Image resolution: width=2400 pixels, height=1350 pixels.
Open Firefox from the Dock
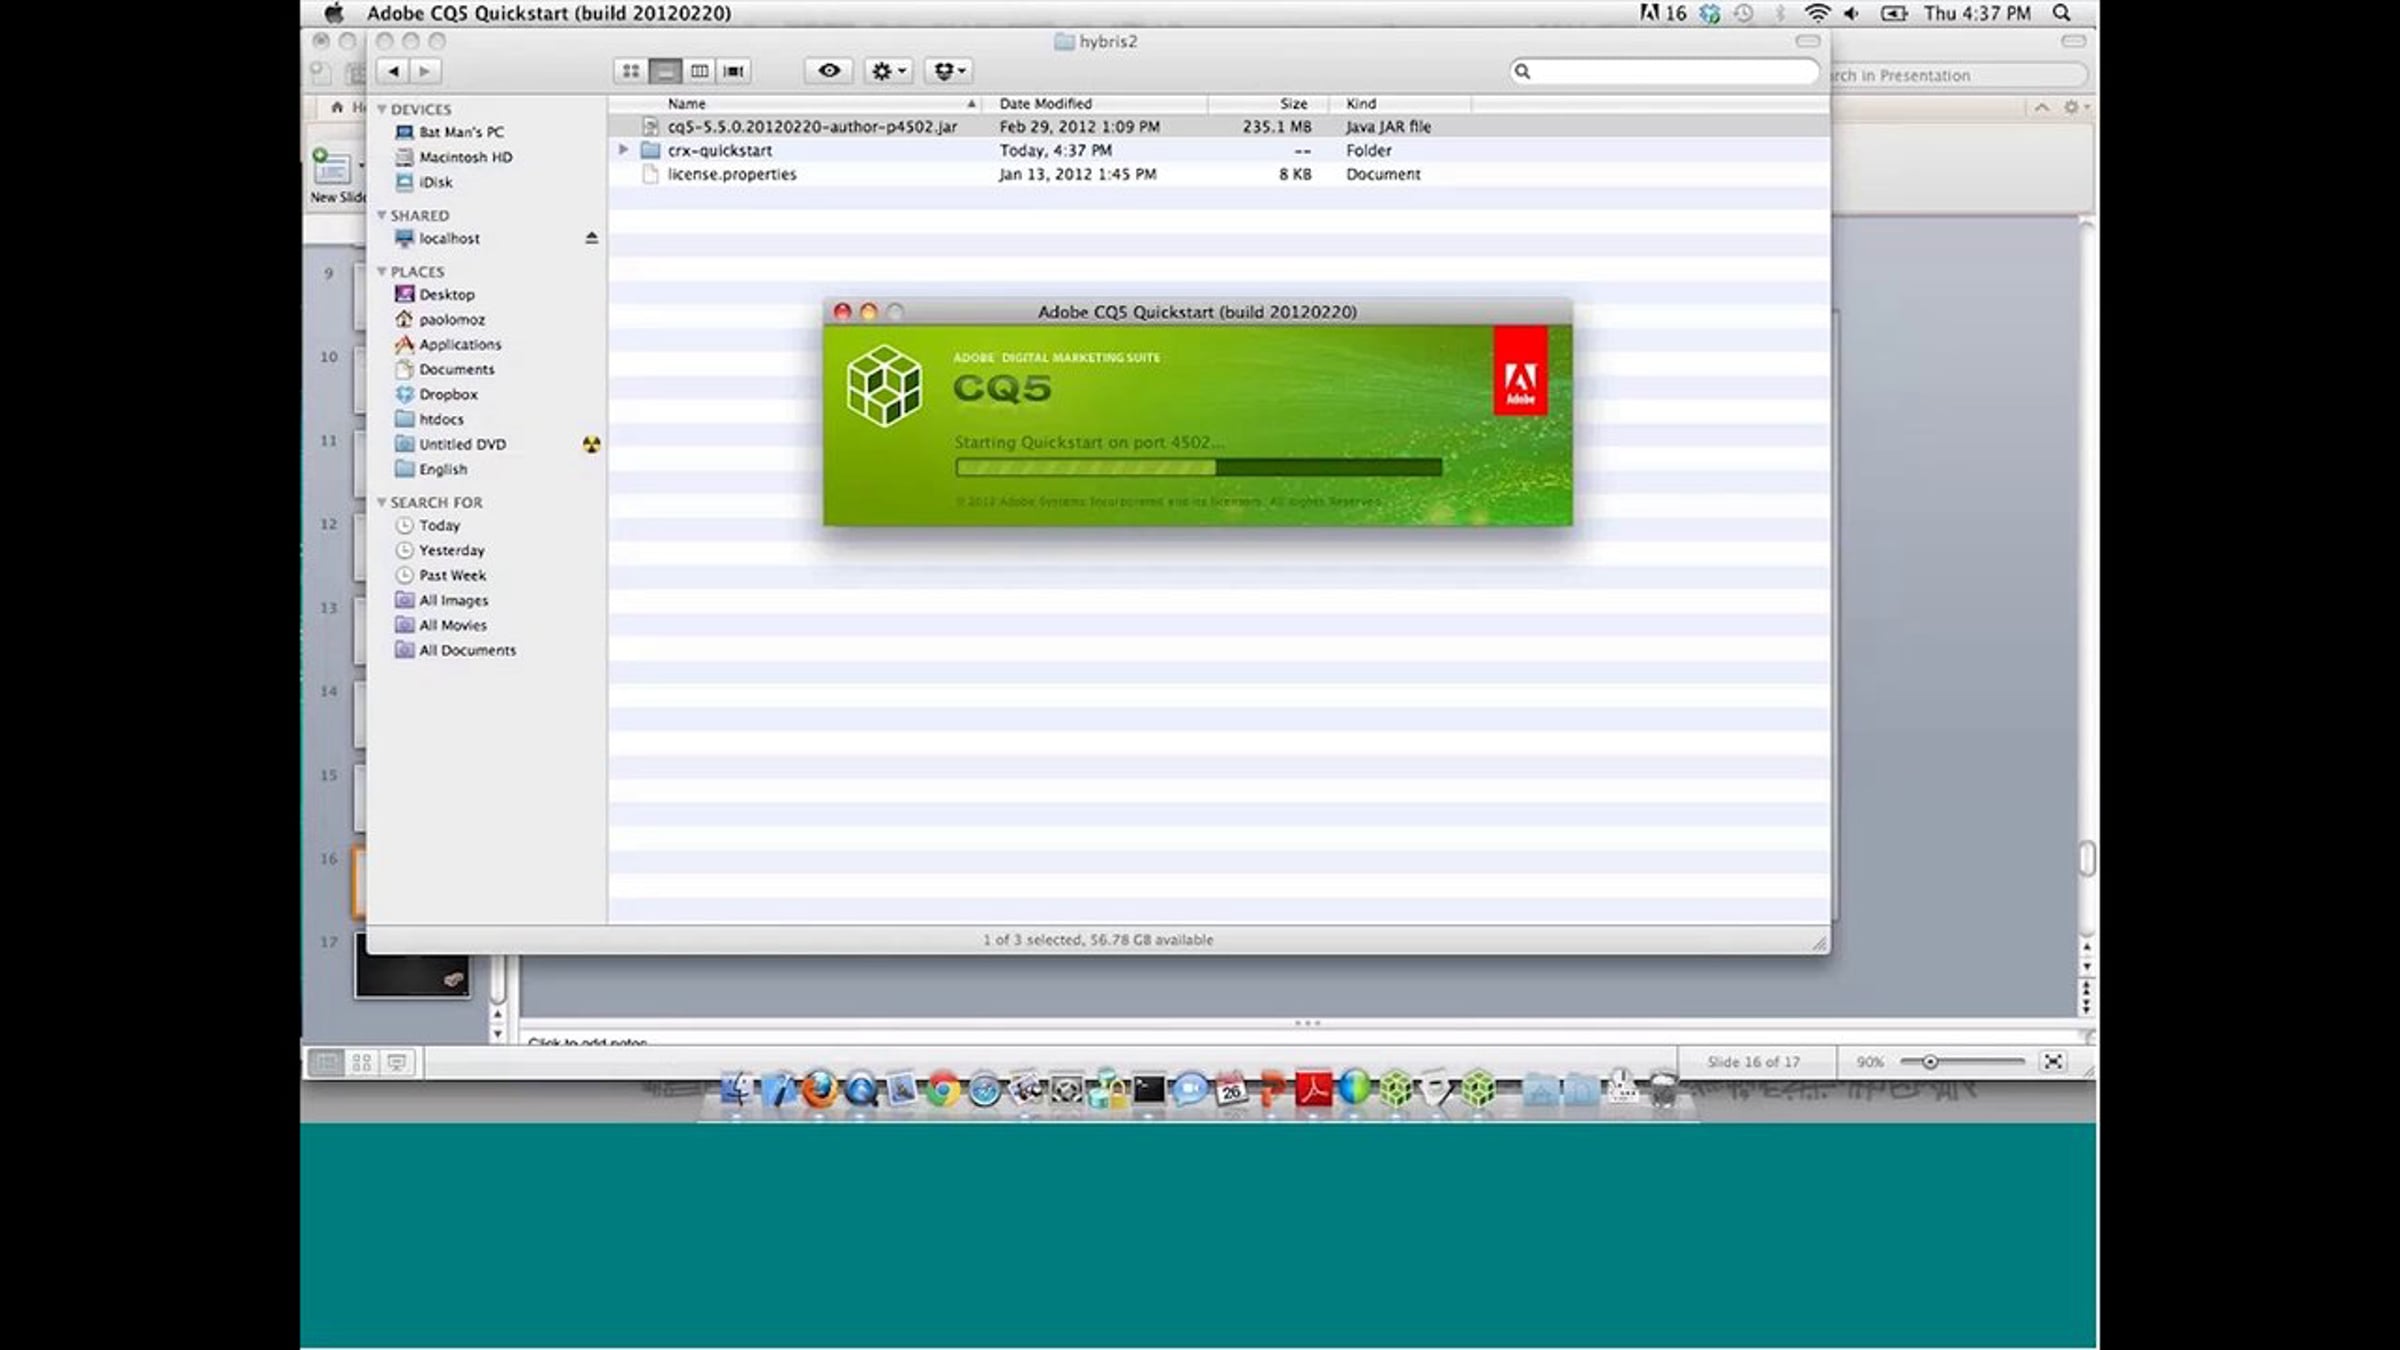(819, 1089)
